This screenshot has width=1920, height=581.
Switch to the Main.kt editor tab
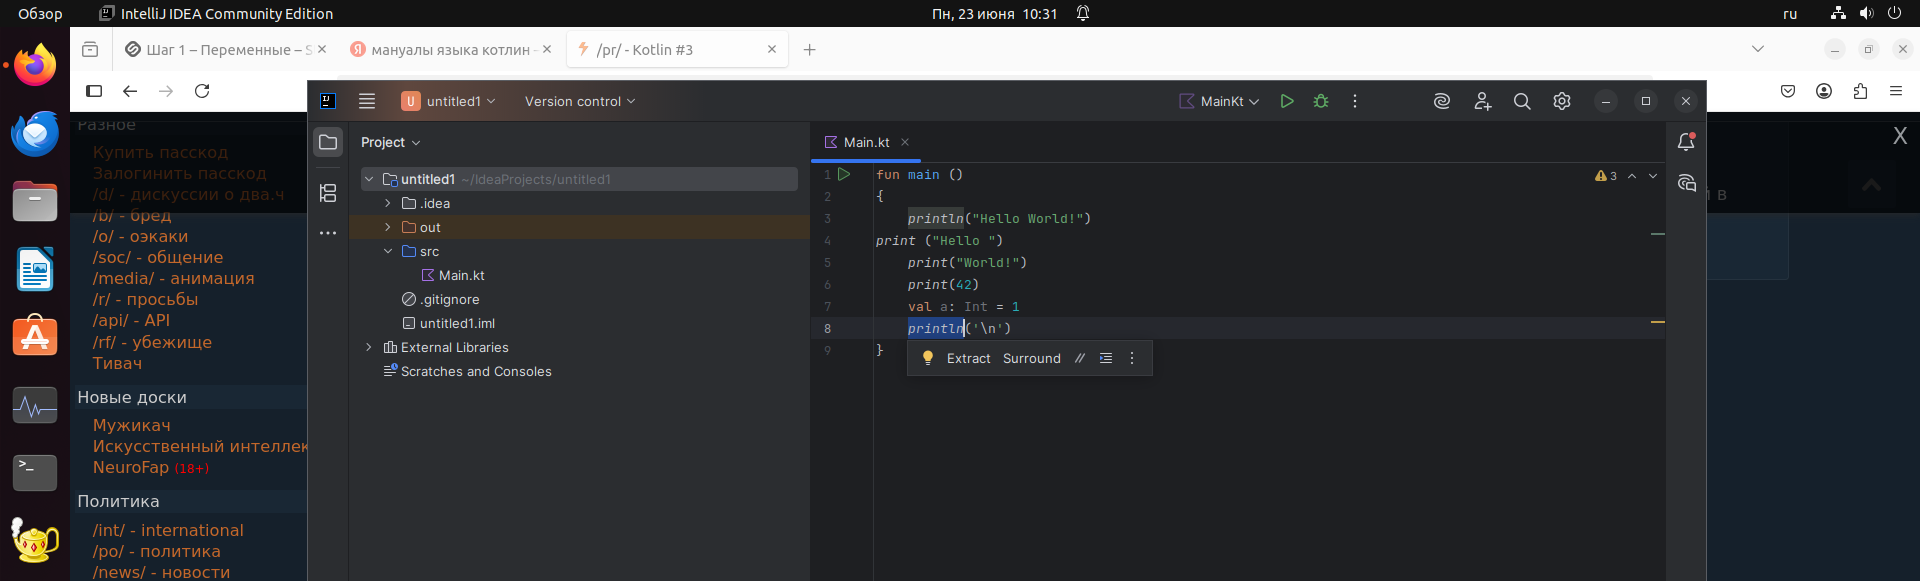[866, 142]
